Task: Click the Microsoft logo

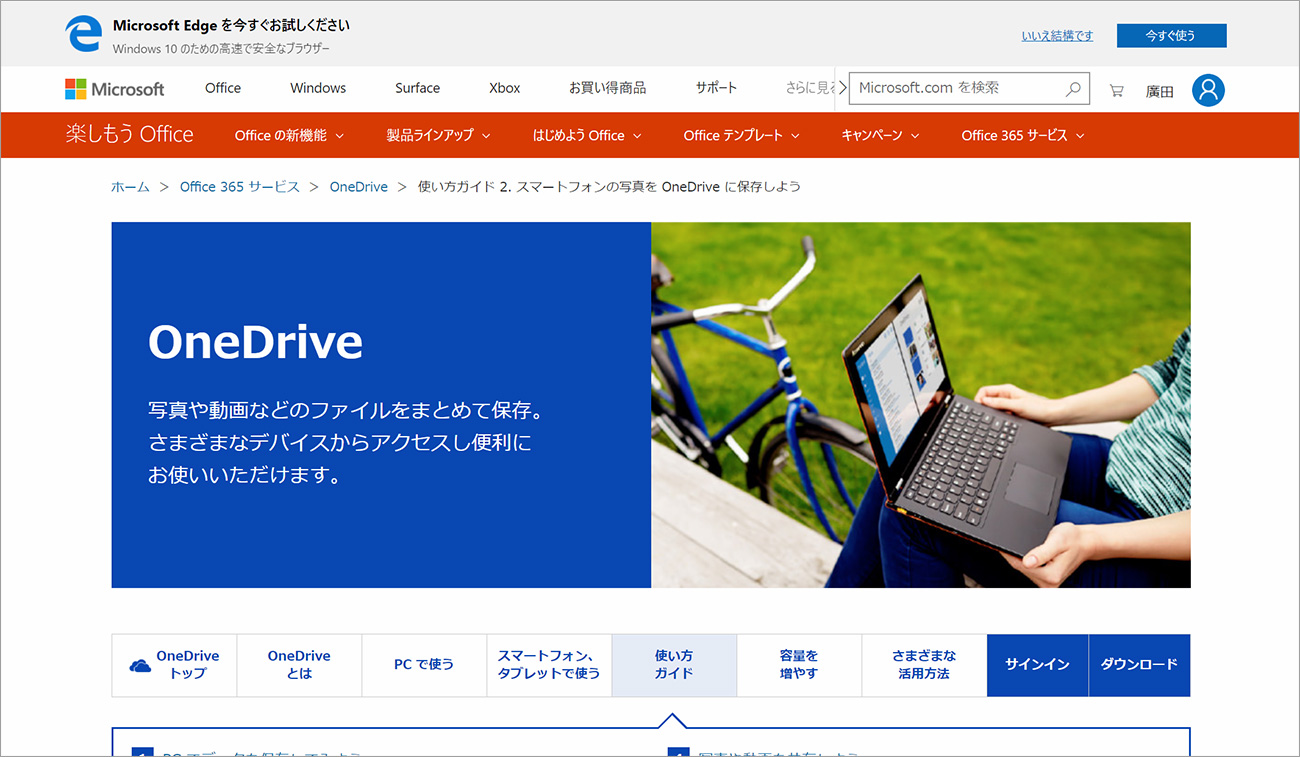Action: coord(115,89)
